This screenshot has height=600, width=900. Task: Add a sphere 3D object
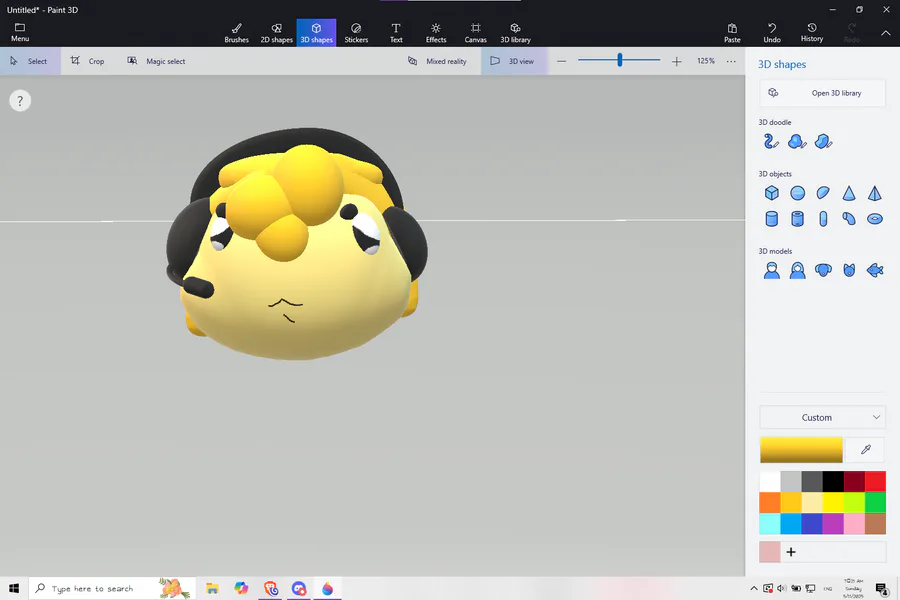tap(797, 193)
